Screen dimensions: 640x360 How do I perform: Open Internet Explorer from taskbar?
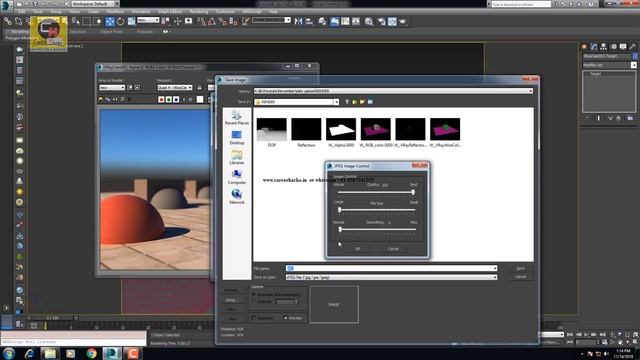click(x=29, y=353)
